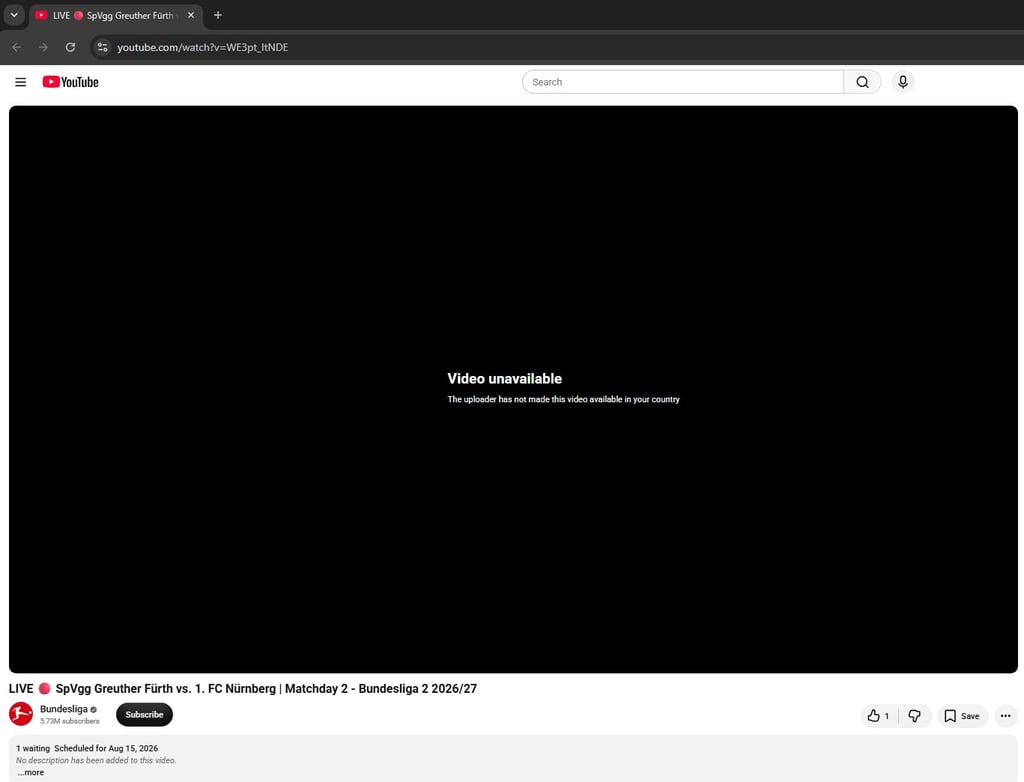Click '5.73M subscribers' text
Screen dimensions: 1024x782
pyautogui.click(x=69, y=721)
